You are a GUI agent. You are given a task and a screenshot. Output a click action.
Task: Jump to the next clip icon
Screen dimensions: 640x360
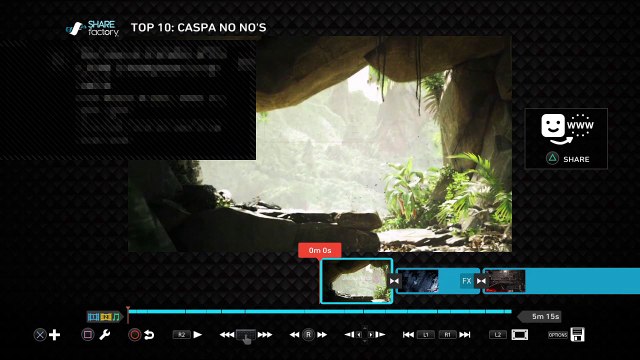click(x=464, y=335)
